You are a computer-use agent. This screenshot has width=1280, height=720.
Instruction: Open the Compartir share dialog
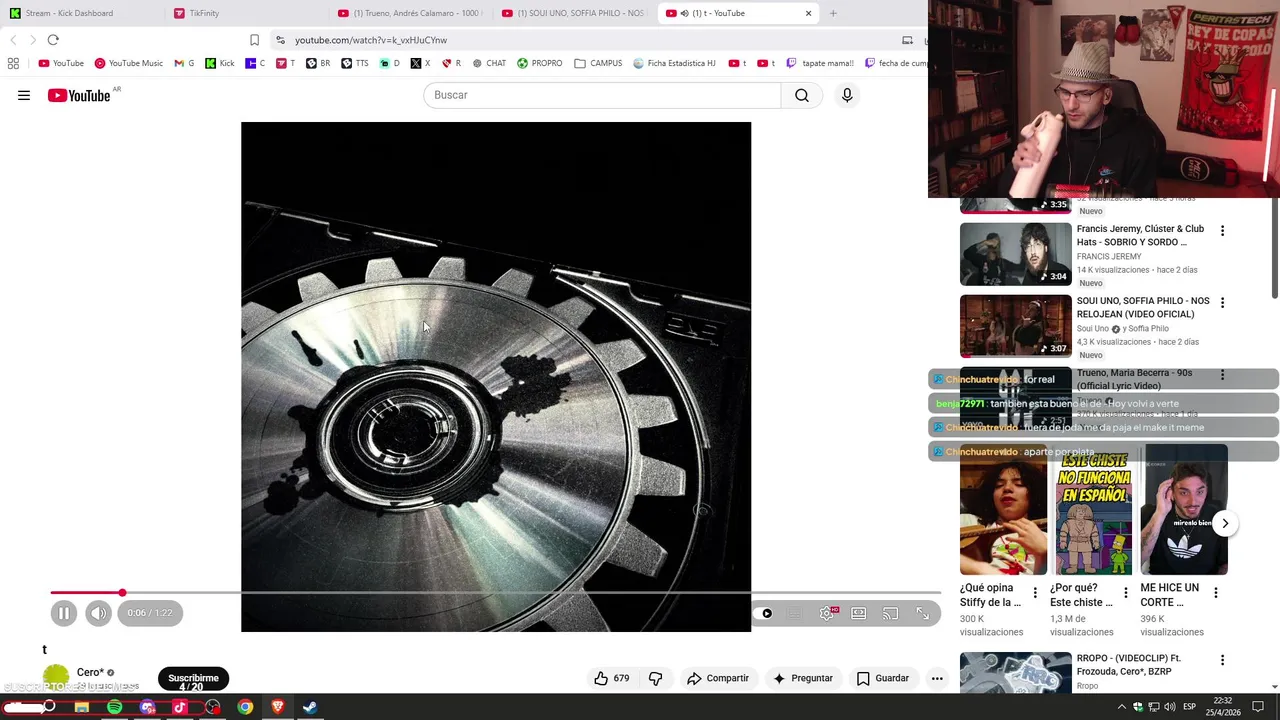click(717, 678)
